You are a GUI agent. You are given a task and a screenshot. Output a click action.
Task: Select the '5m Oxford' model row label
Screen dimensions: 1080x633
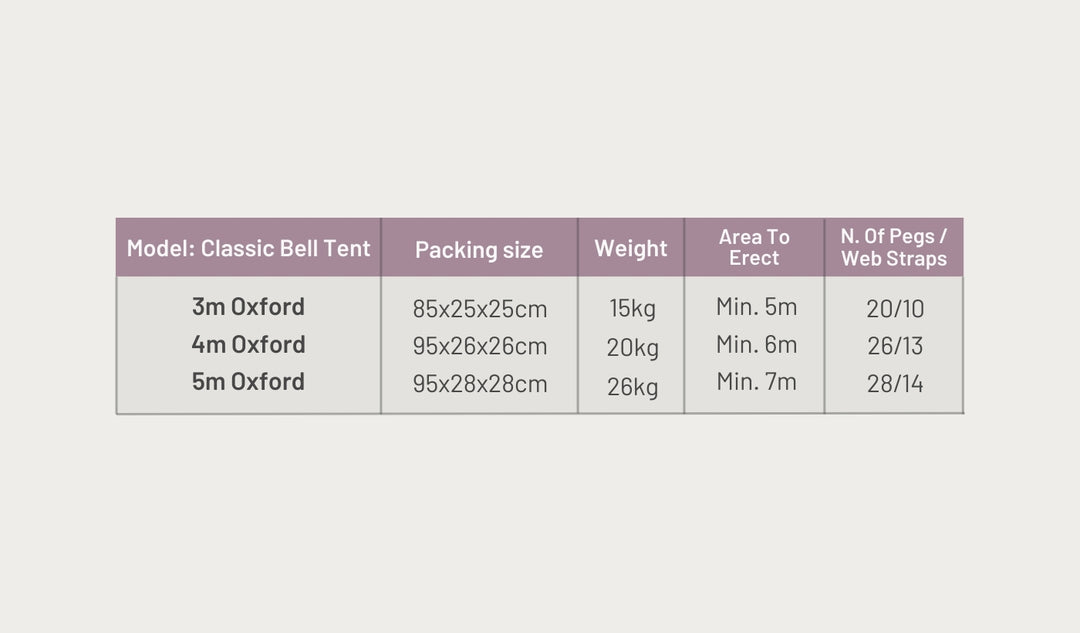click(x=248, y=381)
